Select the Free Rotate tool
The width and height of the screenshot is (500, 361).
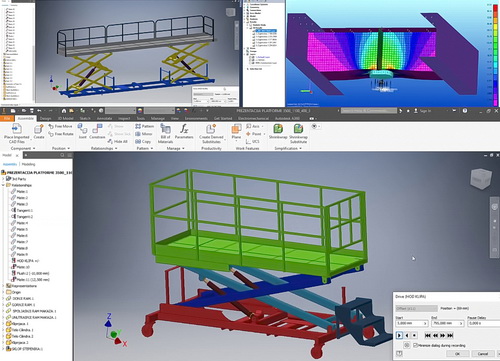point(61,134)
